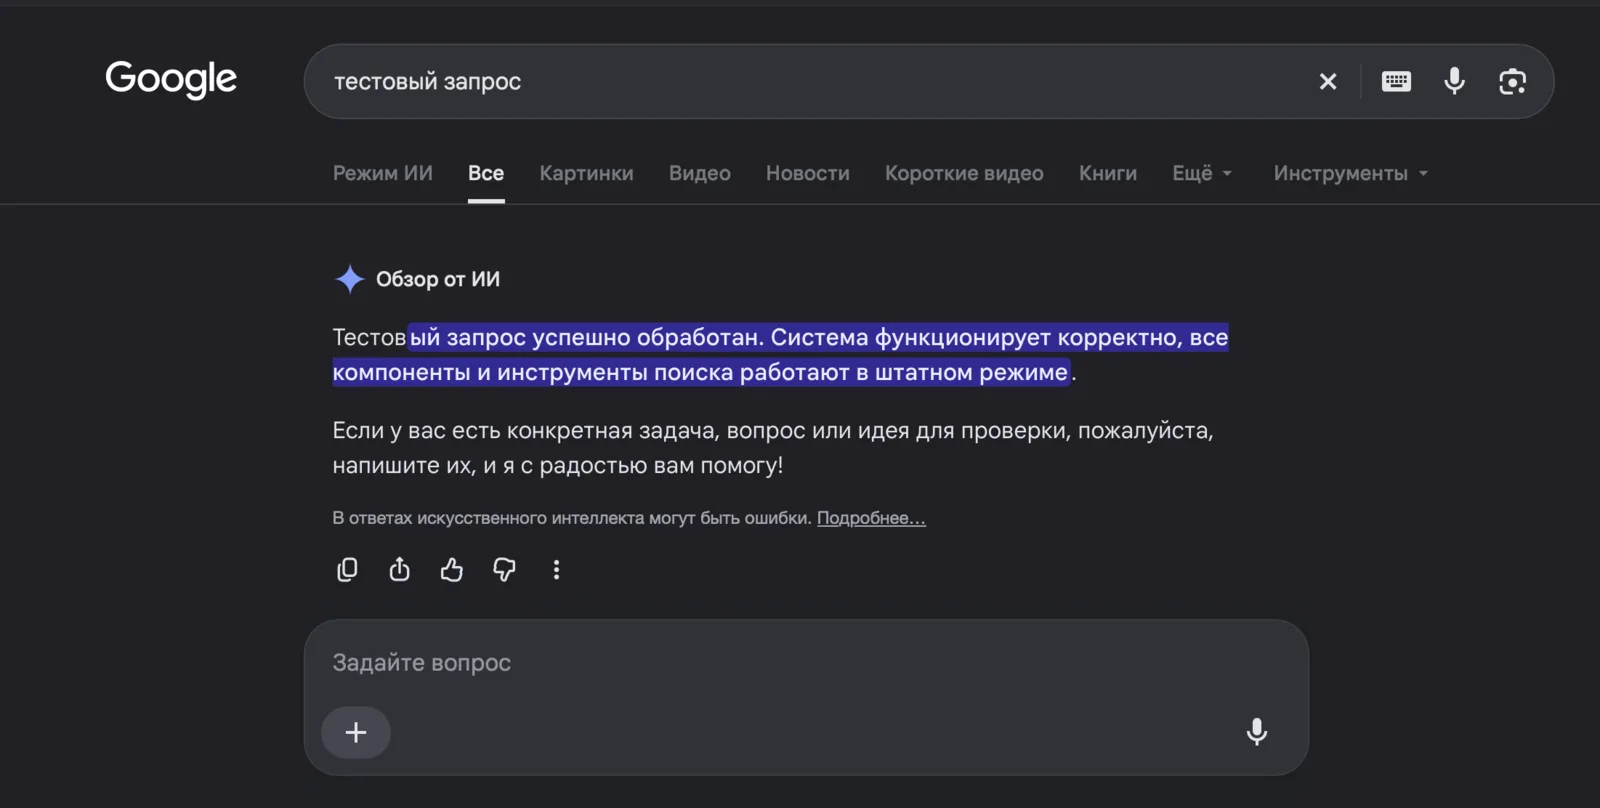Expand the Инструменты dropdown
1600x808 pixels.
(1351, 173)
